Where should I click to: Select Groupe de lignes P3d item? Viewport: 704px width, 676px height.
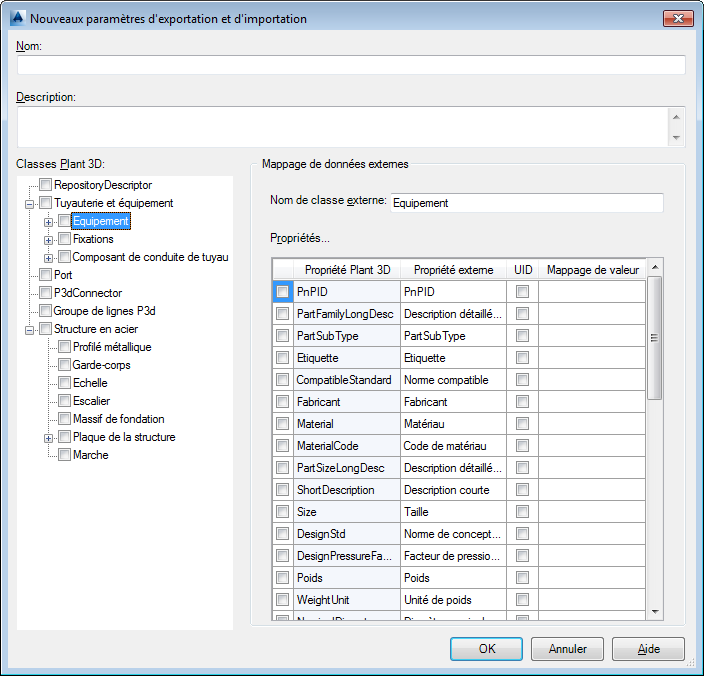104,311
